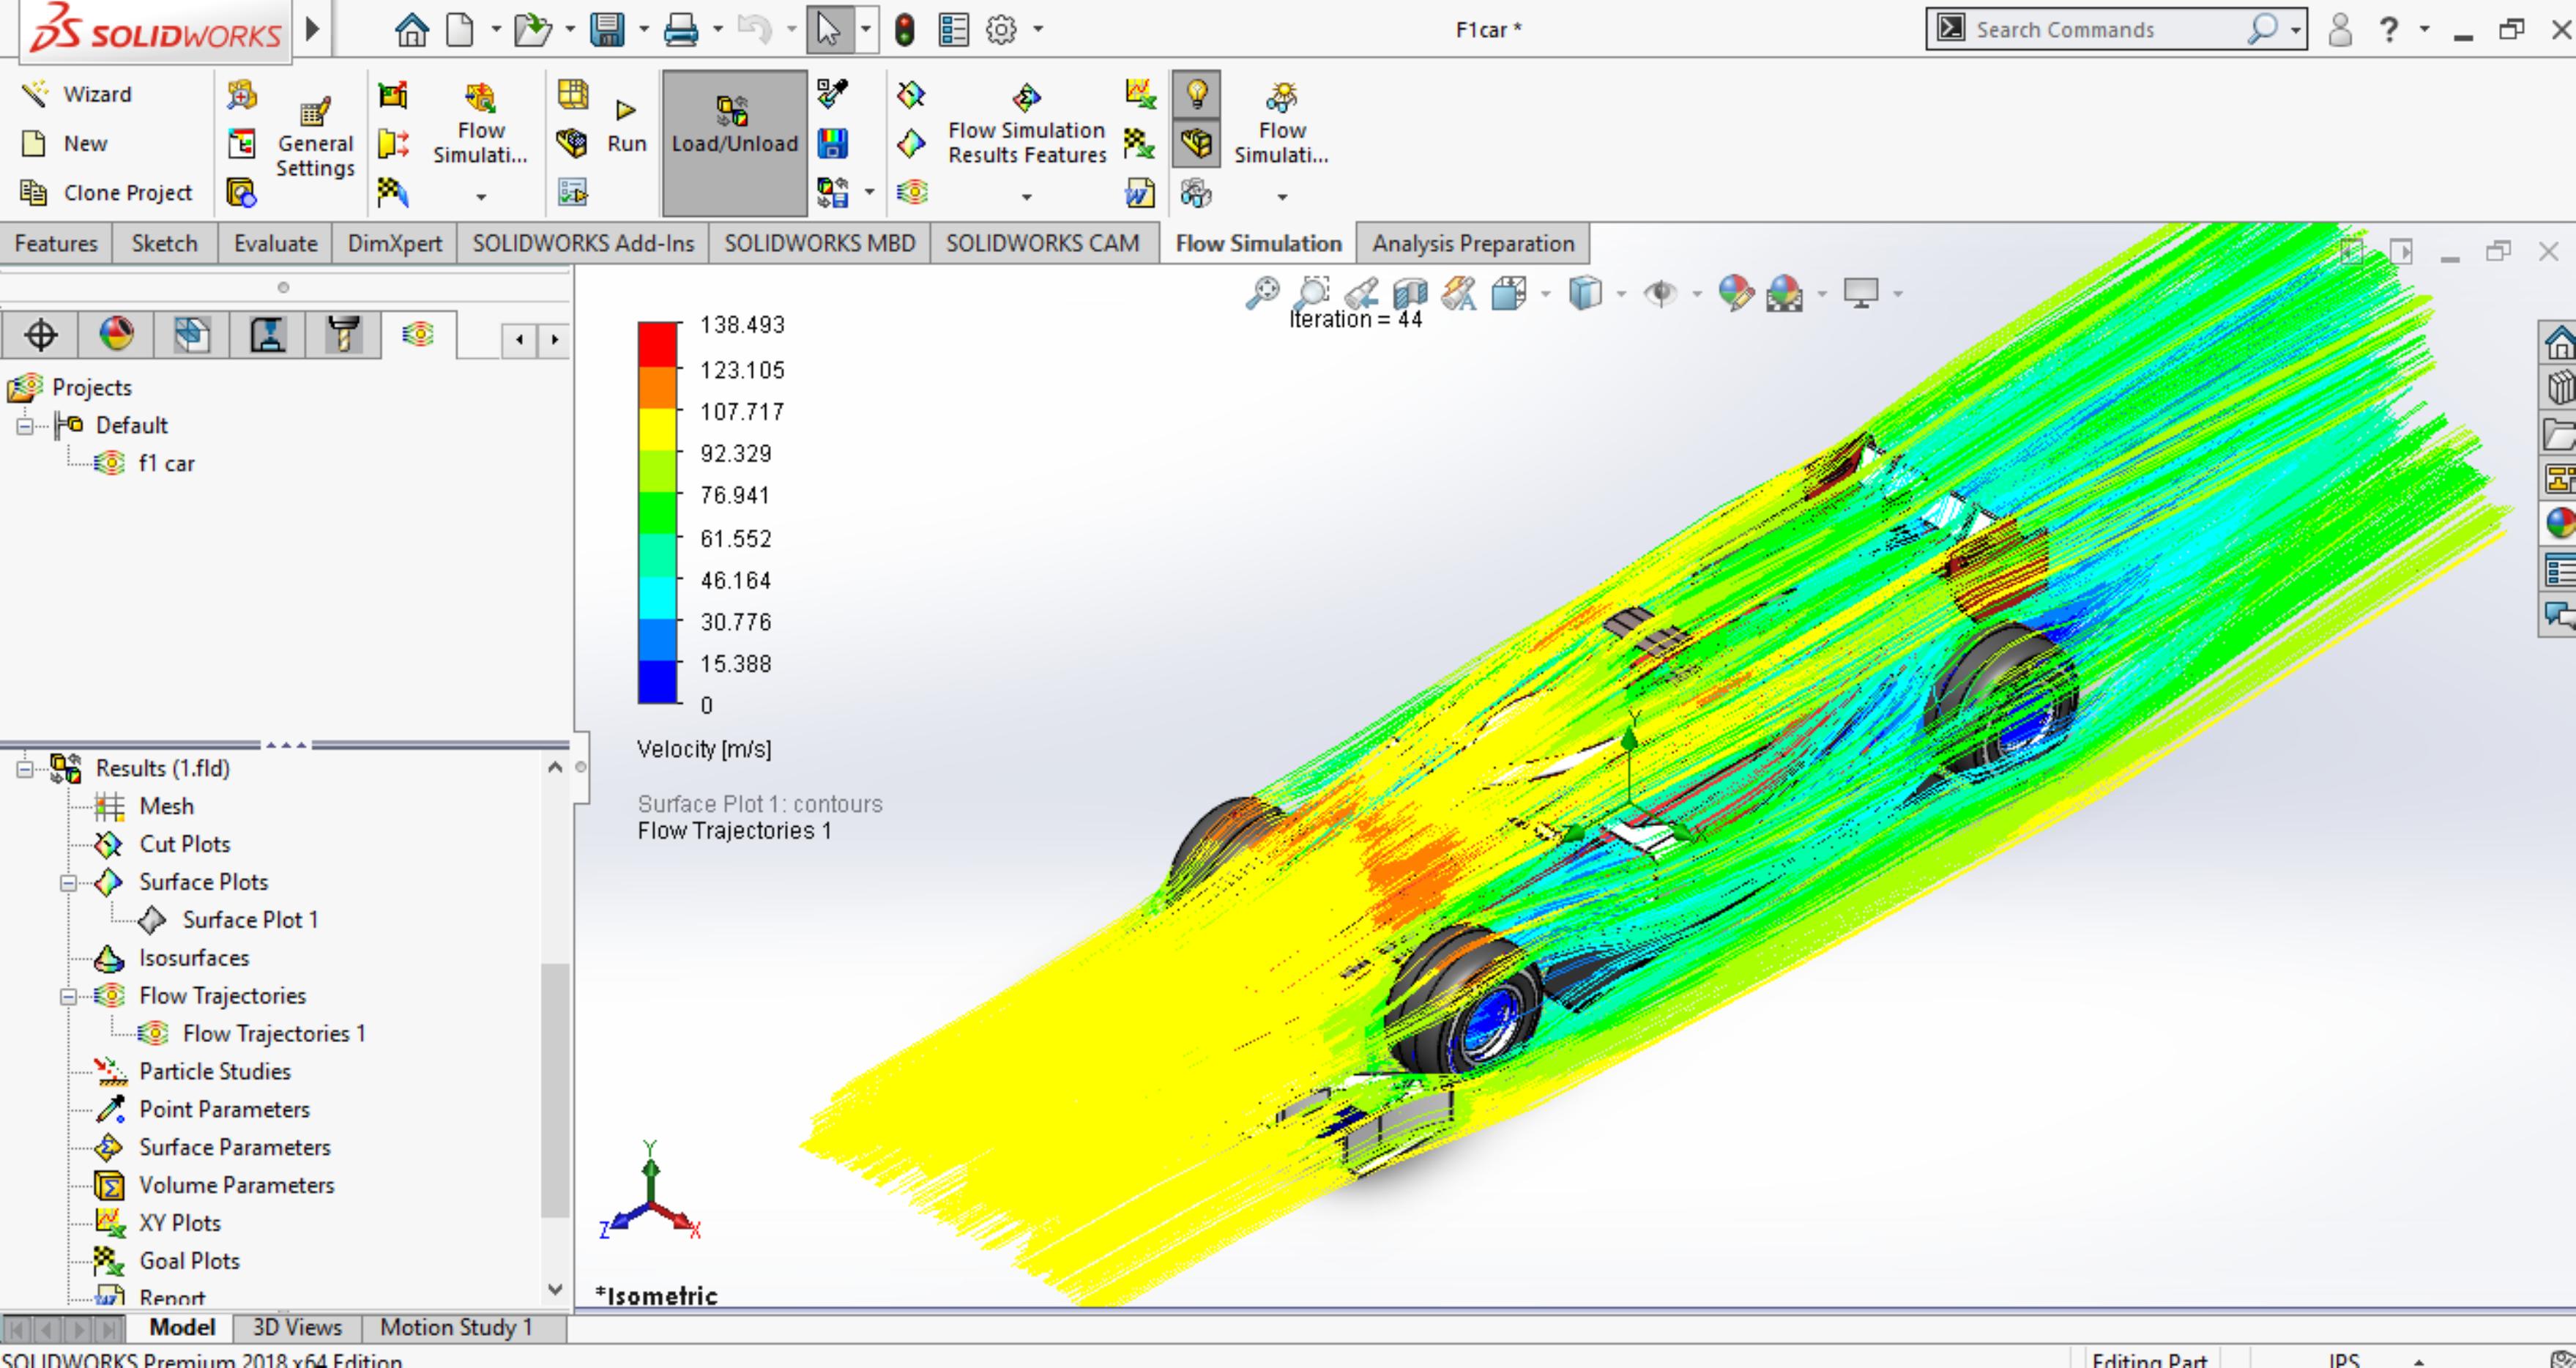
Task: Click the results tree scroll down arrow
Action: coord(556,1290)
